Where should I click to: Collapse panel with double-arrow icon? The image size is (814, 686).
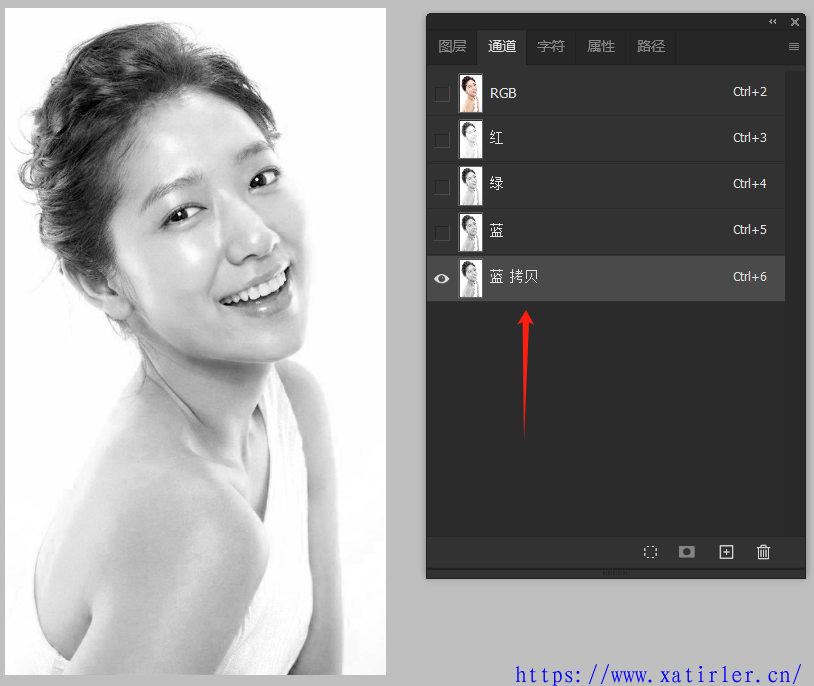[x=772, y=22]
